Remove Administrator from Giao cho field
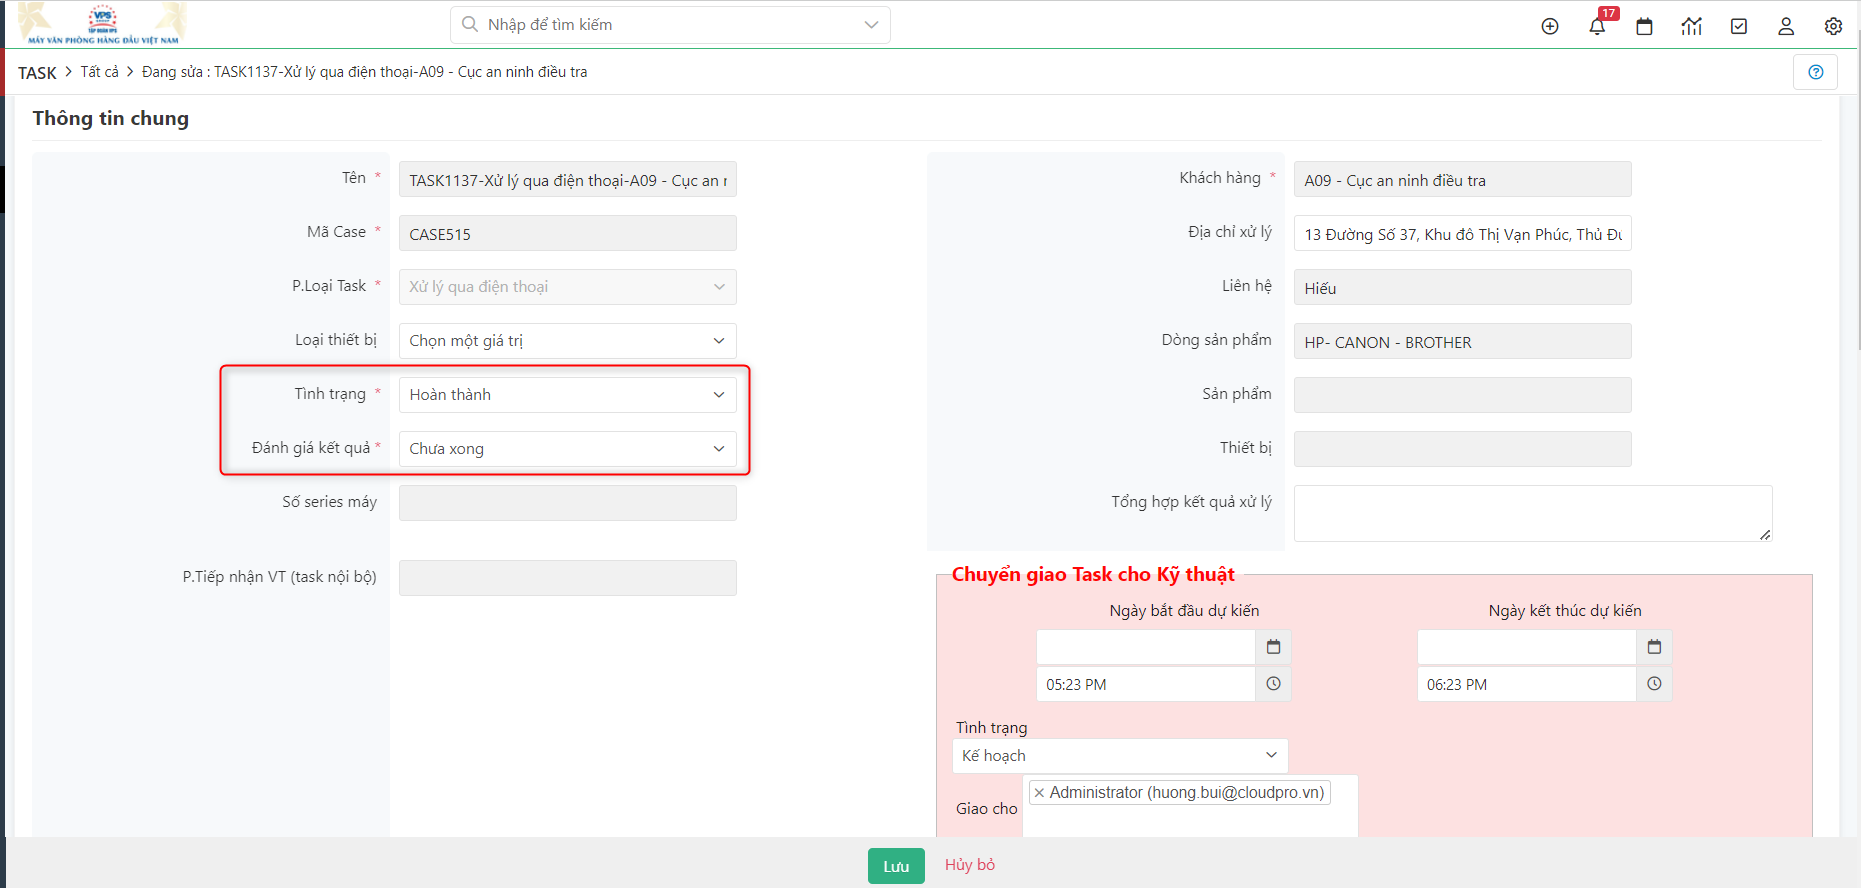 pyautogui.click(x=1039, y=793)
